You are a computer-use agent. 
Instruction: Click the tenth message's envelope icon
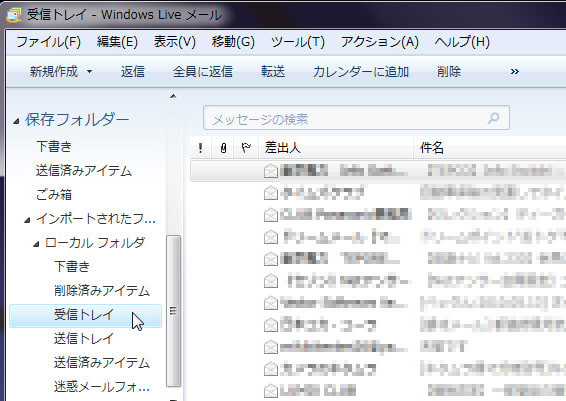click(x=271, y=369)
